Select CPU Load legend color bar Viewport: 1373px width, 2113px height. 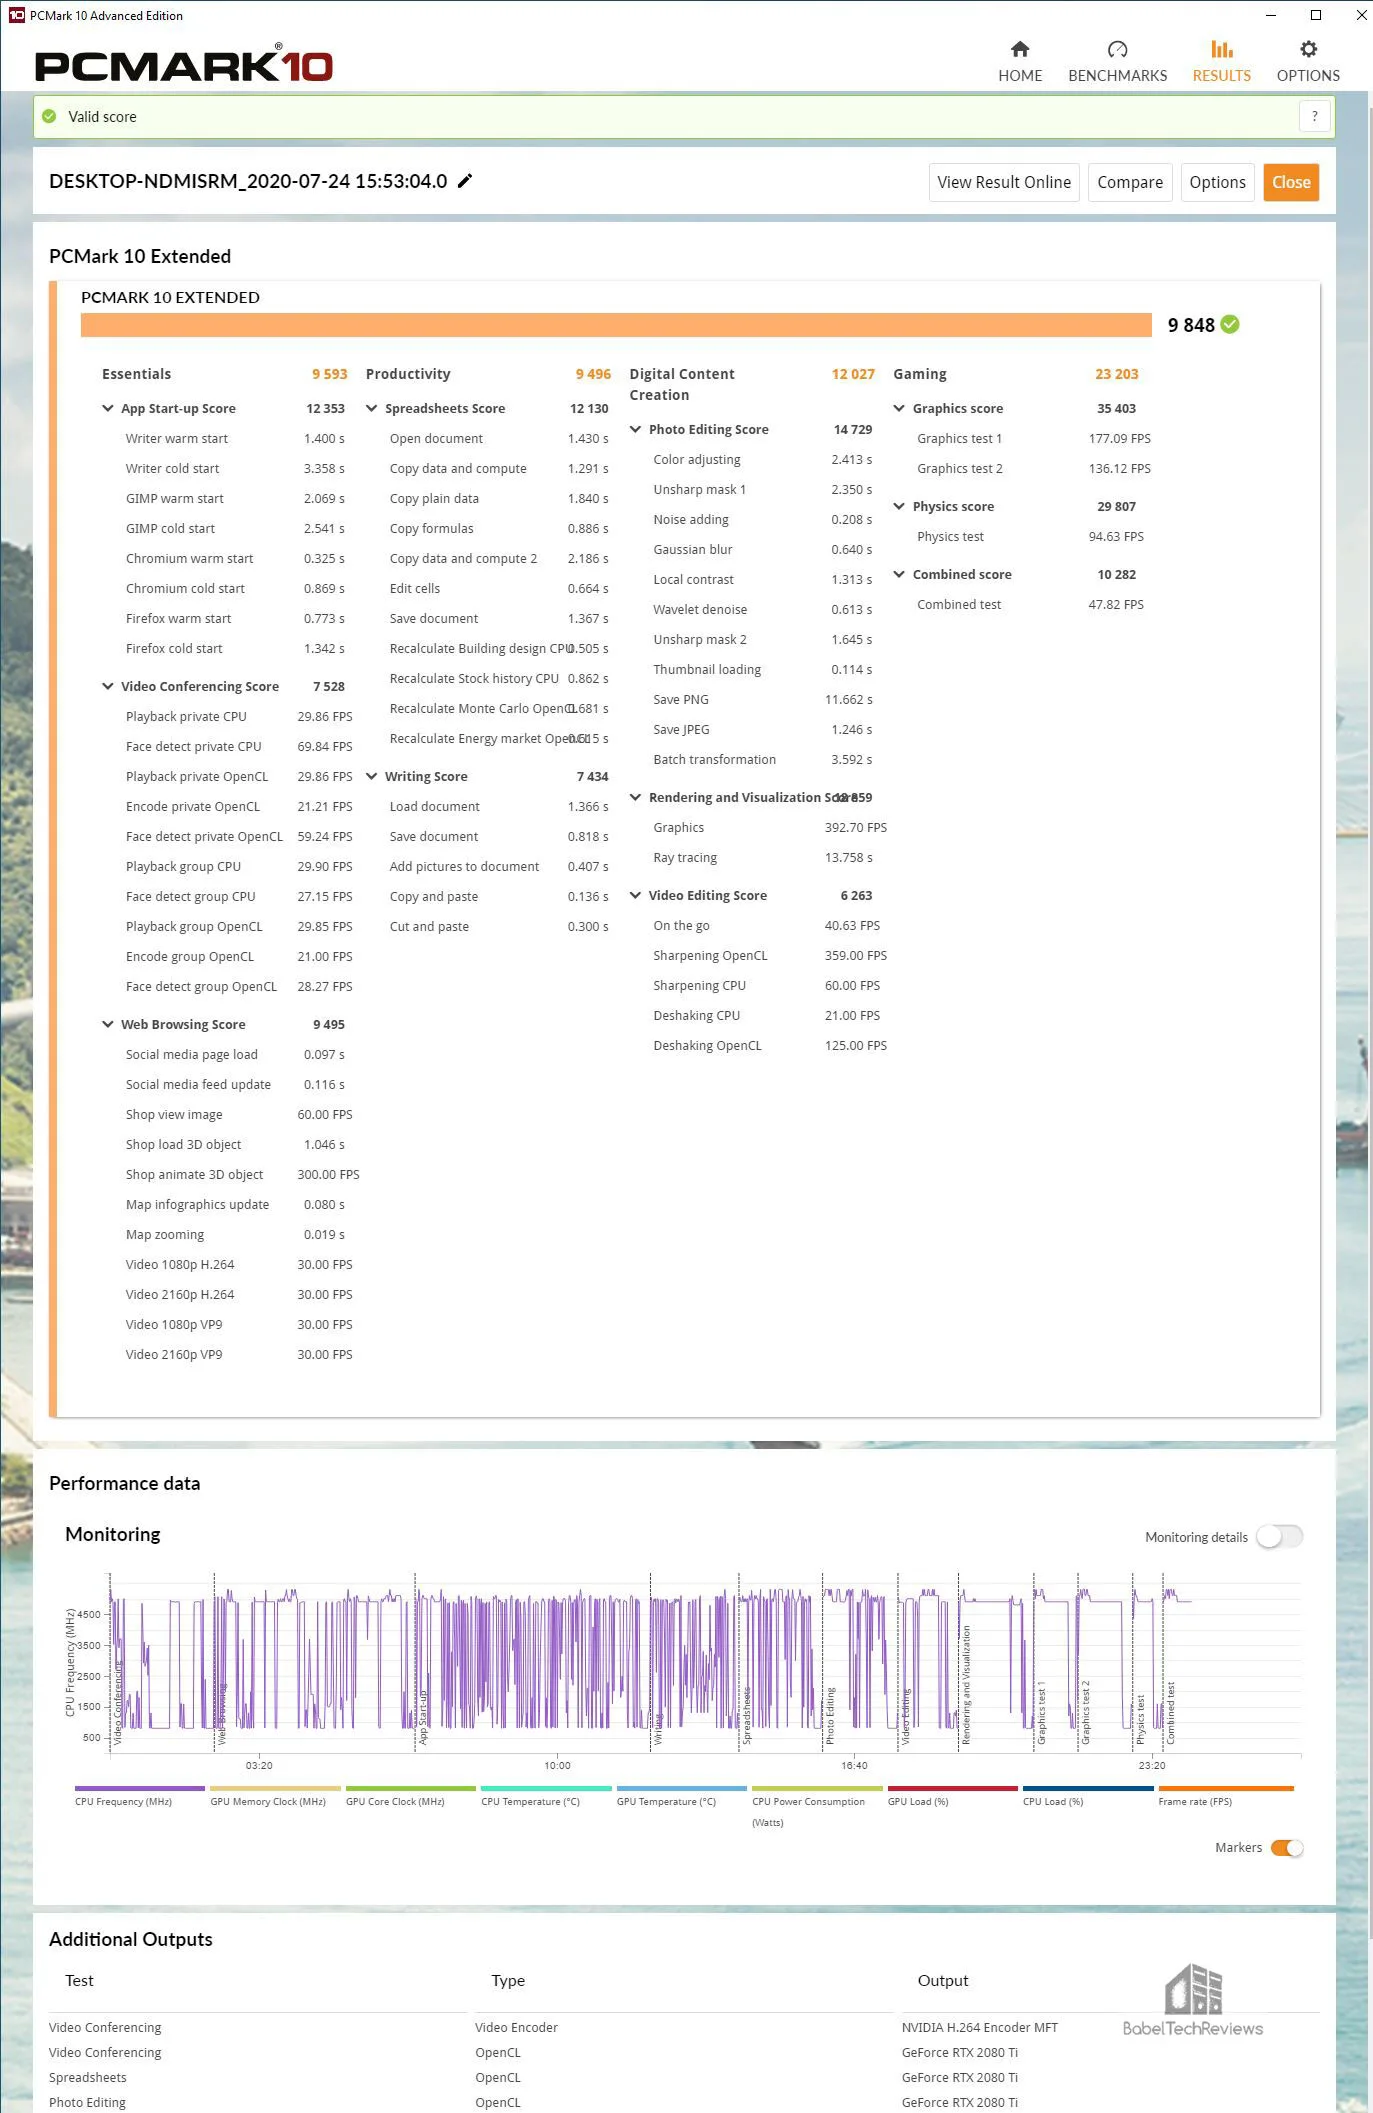tap(1088, 1788)
